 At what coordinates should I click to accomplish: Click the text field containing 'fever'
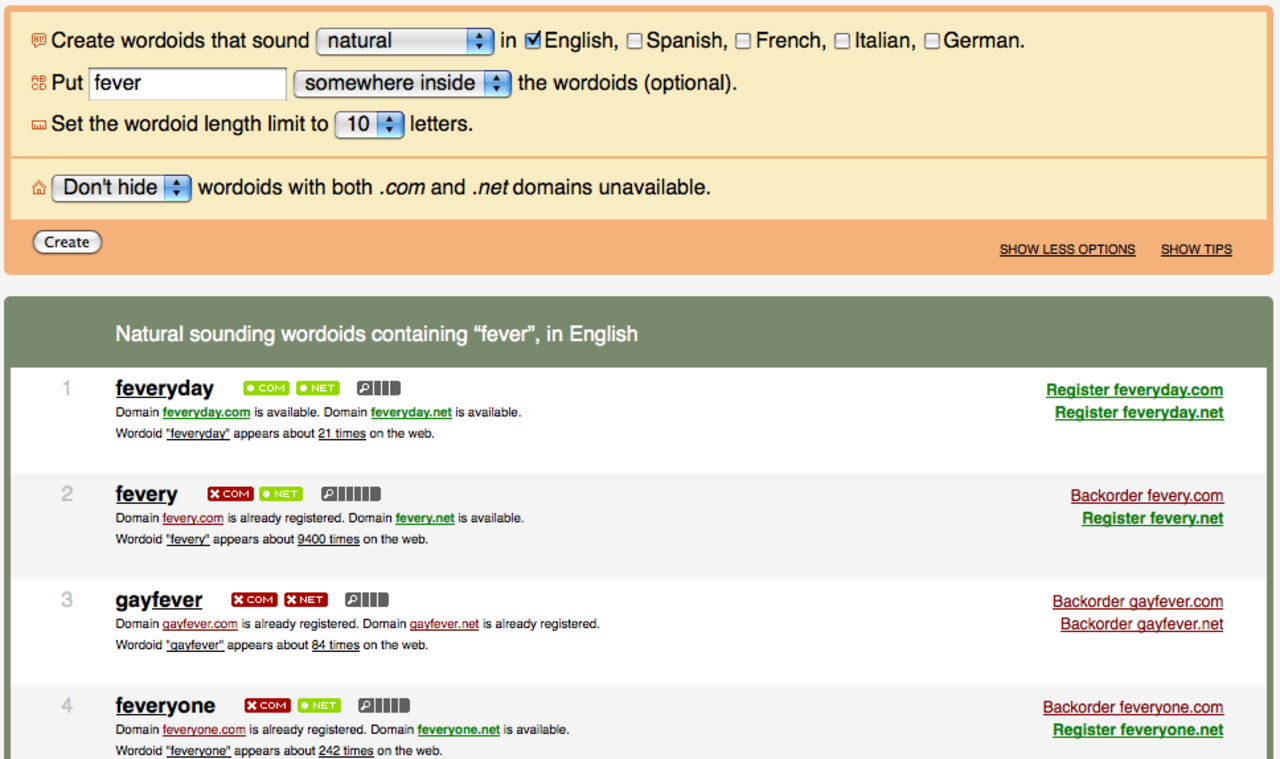[x=188, y=83]
